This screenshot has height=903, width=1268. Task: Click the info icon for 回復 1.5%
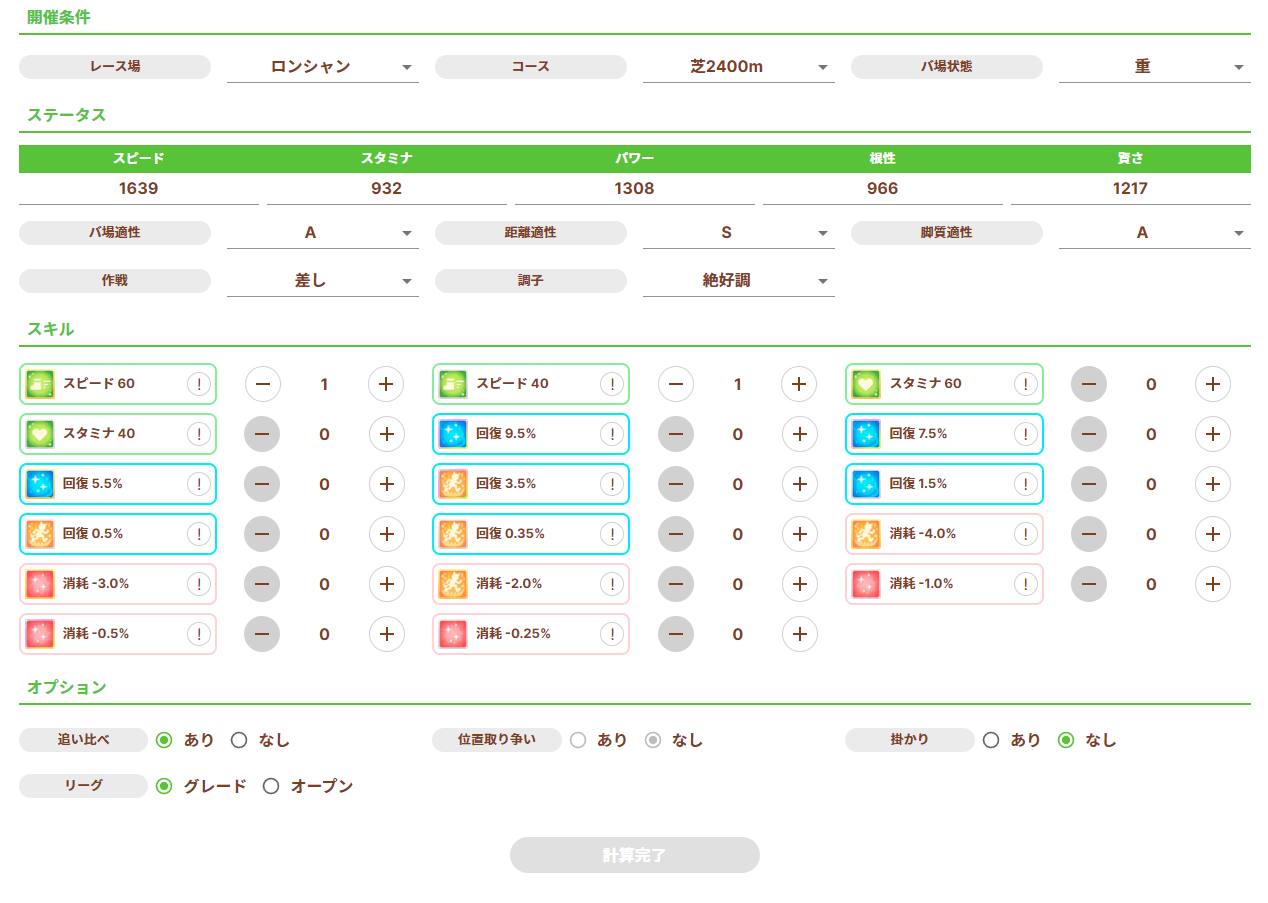pyautogui.click(x=1025, y=484)
